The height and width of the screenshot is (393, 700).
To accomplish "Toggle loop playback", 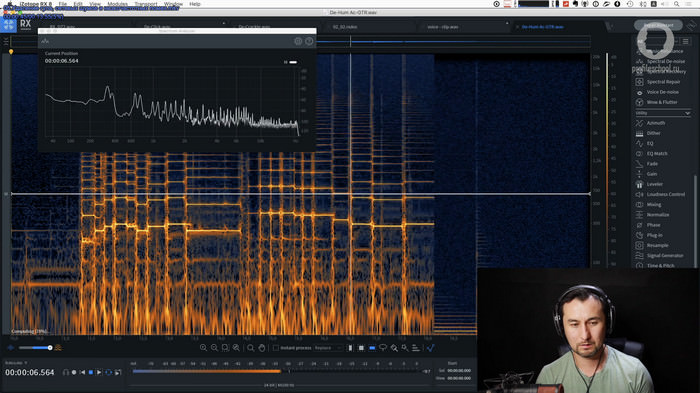I will click(108, 372).
